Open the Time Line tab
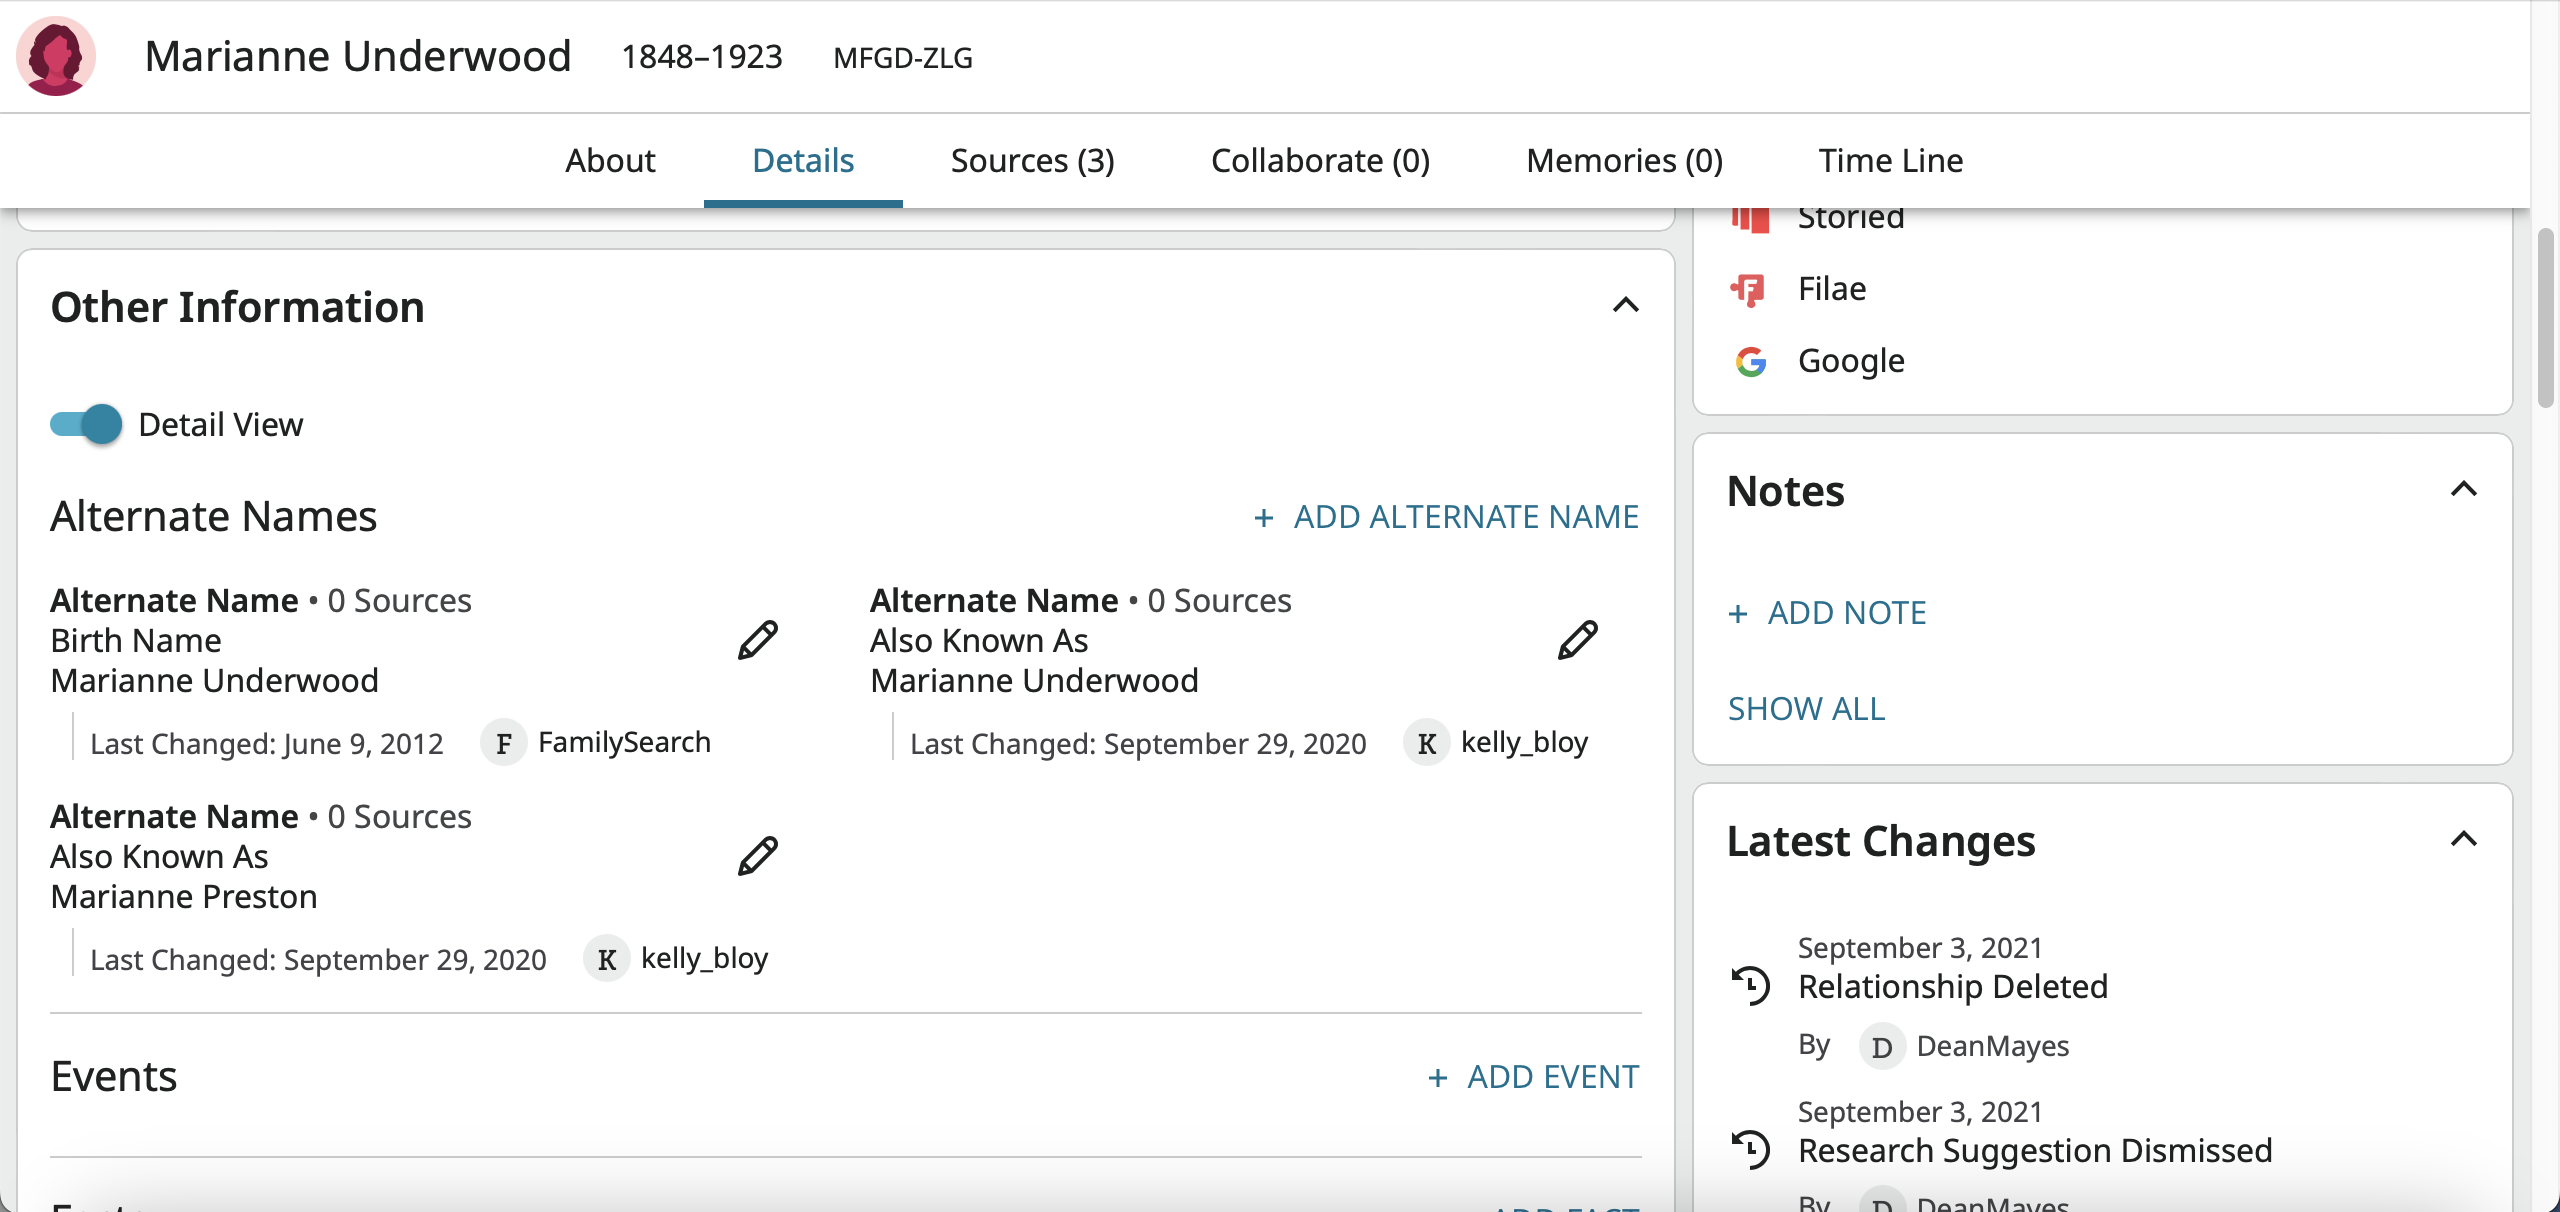 (x=1891, y=160)
